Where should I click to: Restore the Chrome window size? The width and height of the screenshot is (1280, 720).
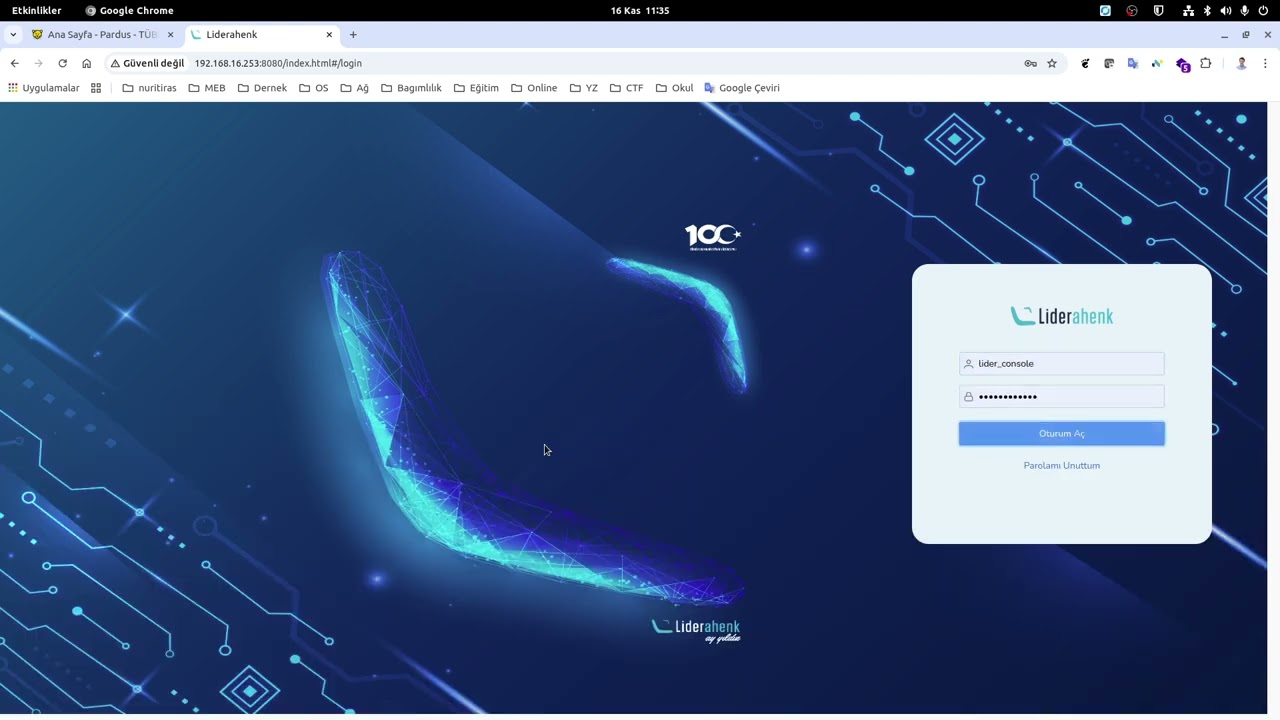click(x=1246, y=35)
